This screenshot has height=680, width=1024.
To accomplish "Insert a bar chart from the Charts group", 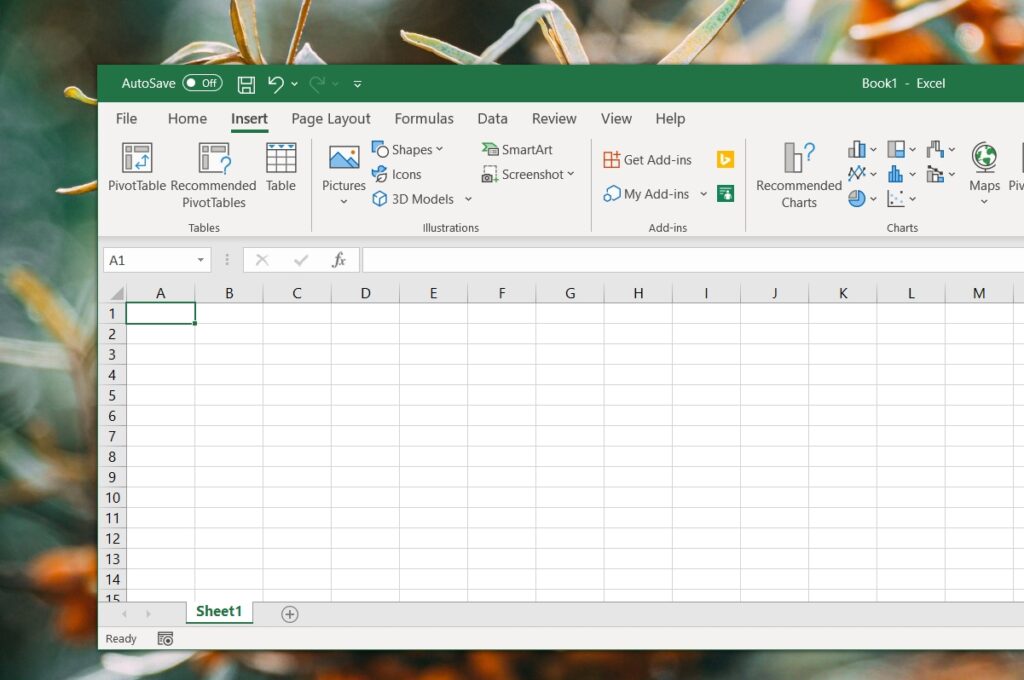I will coord(857,148).
